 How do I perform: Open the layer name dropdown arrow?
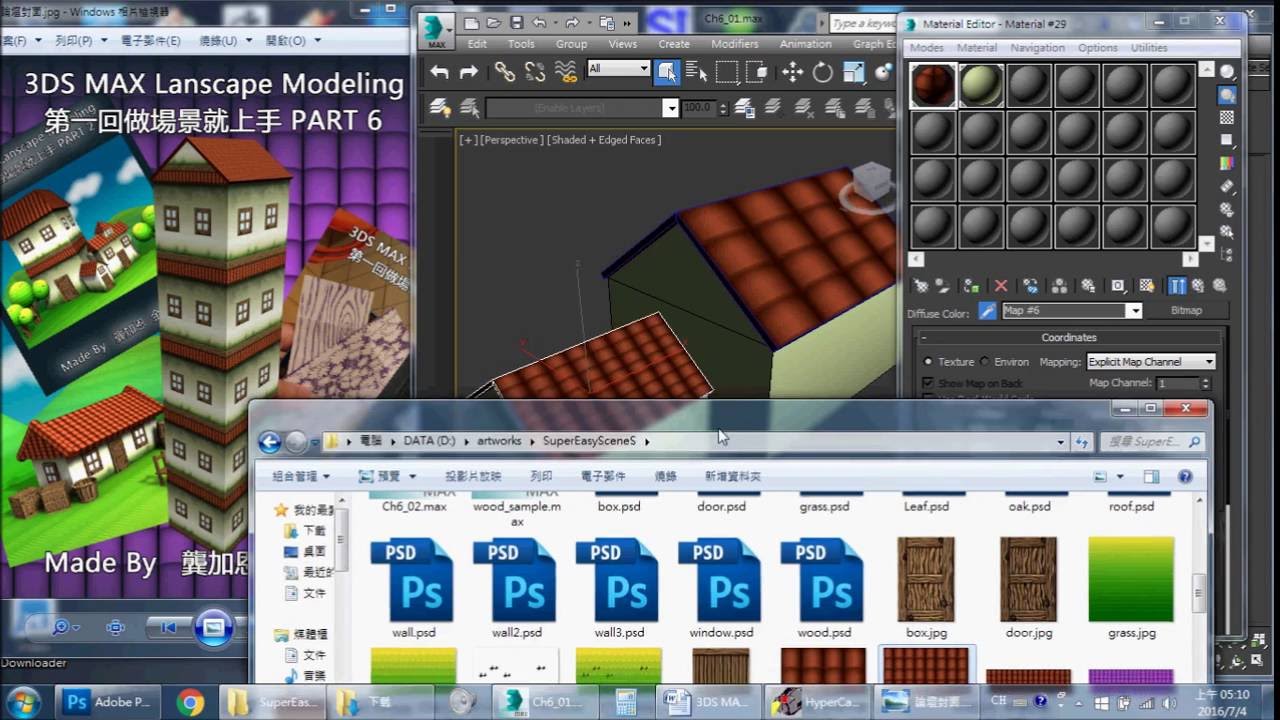670,107
